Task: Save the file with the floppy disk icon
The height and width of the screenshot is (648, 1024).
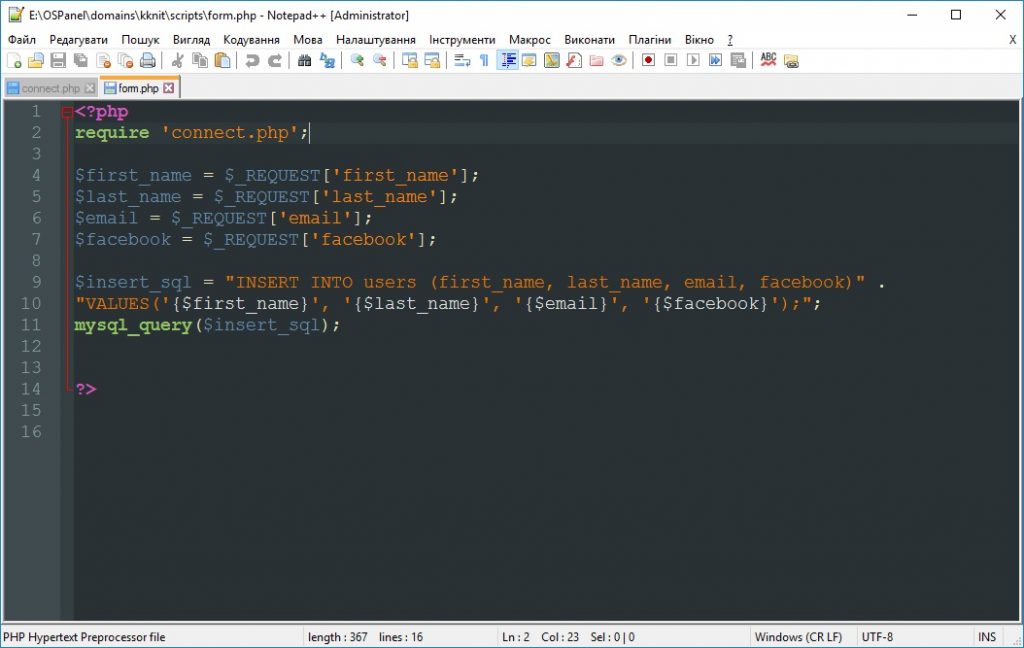Action: pyautogui.click(x=58, y=61)
